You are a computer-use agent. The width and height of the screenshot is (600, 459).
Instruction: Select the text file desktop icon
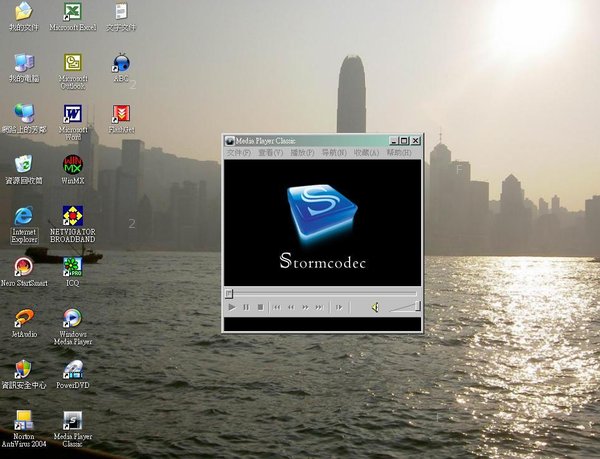121,16
